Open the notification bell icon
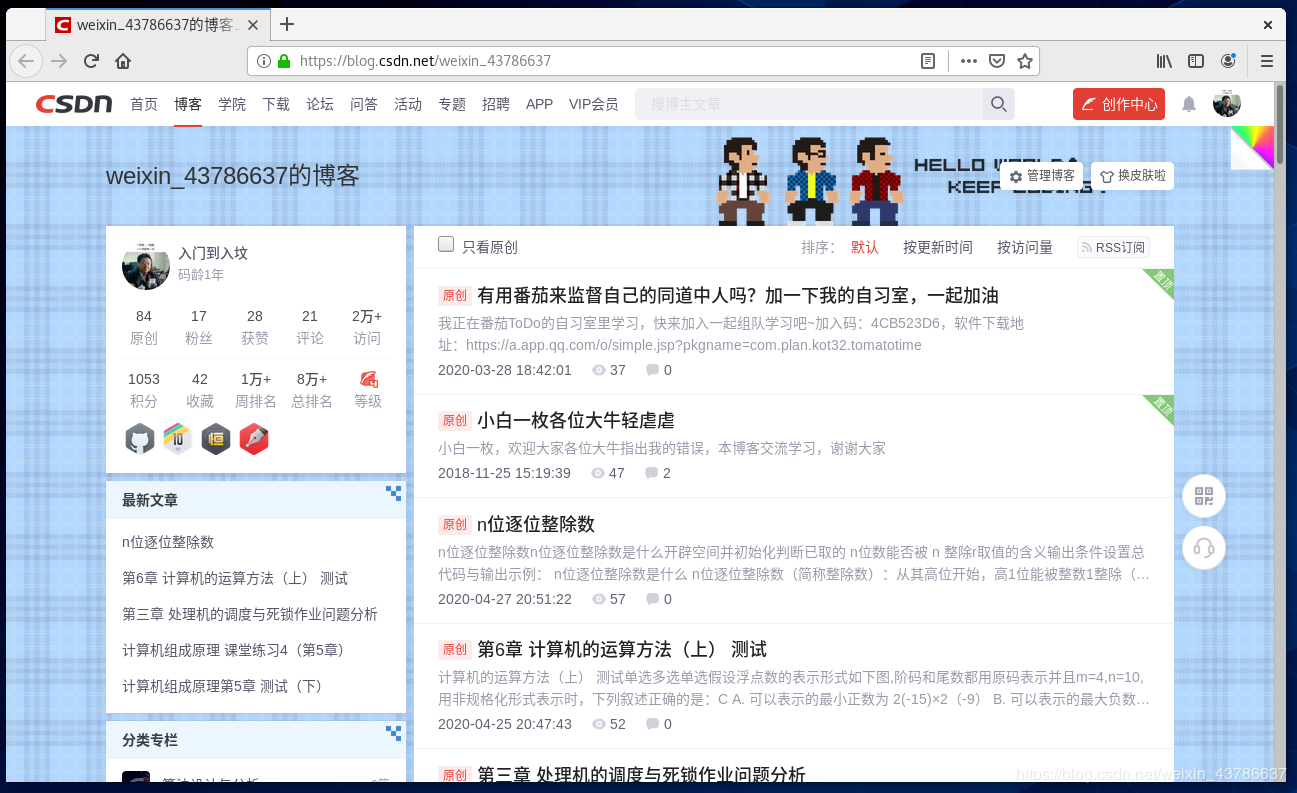1297x793 pixels. tap(1189, 103)
